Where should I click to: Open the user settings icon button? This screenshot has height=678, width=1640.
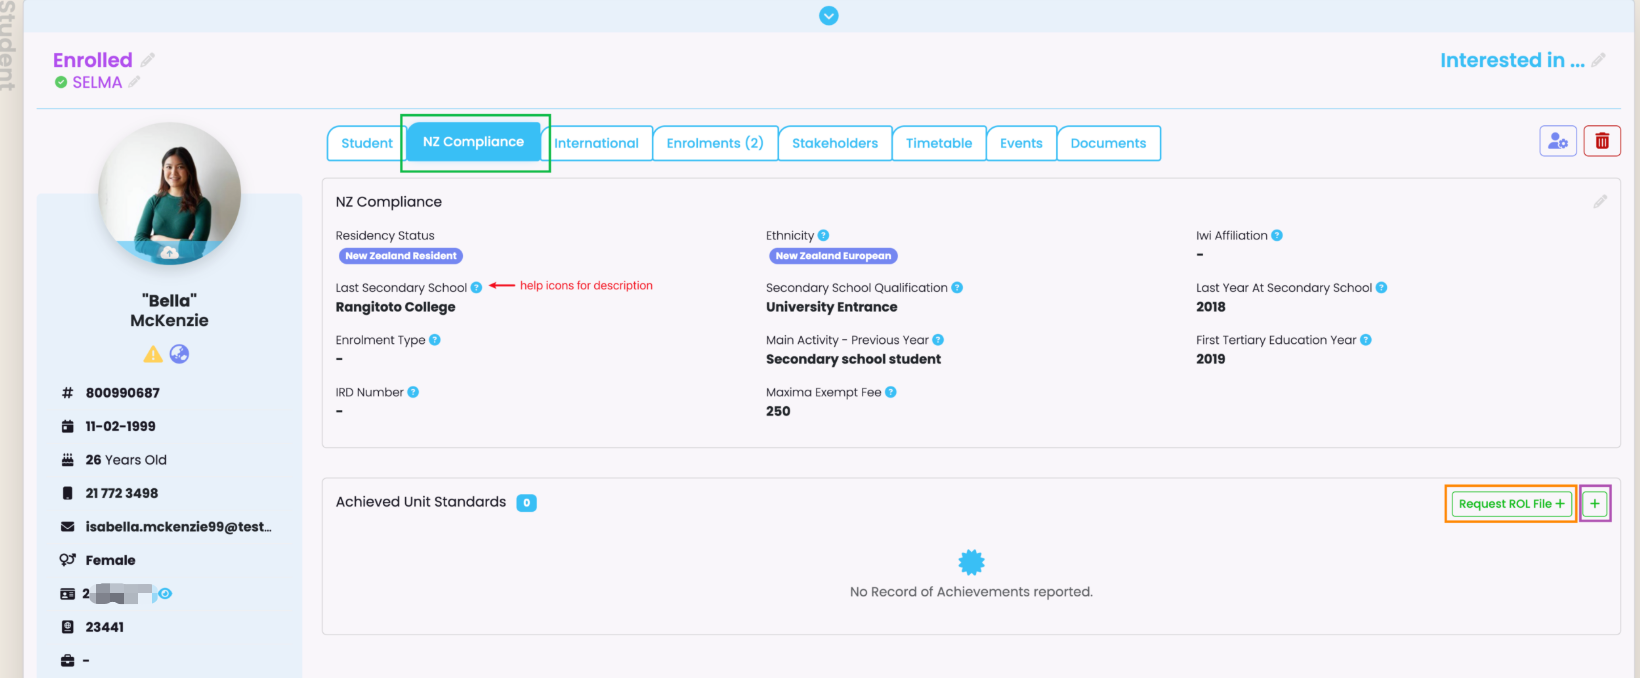[1558, 141]
